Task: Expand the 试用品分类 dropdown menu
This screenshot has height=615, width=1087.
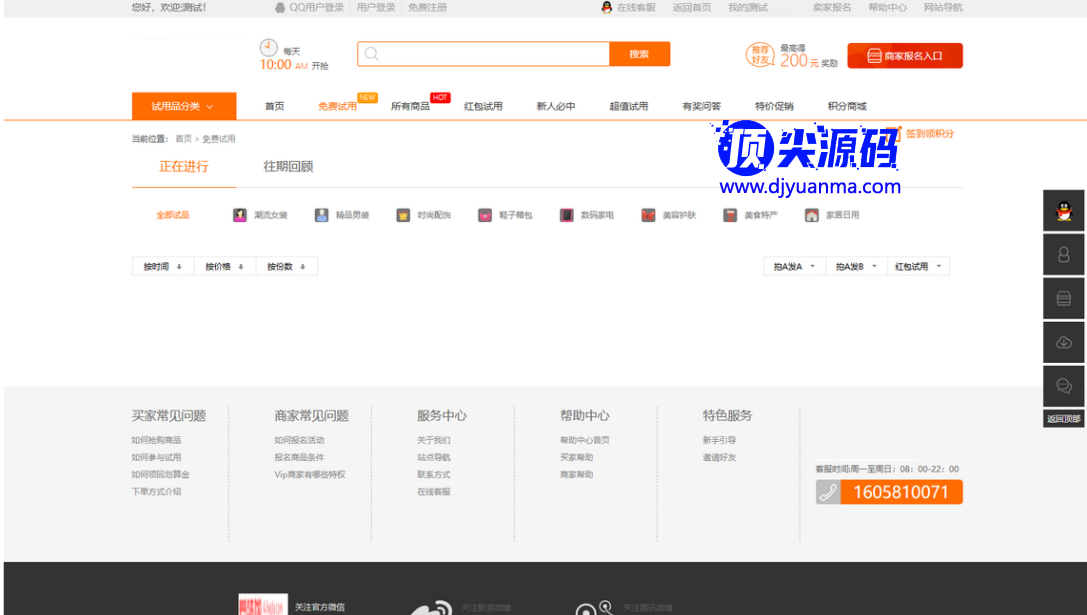Action: click(184, 106)
